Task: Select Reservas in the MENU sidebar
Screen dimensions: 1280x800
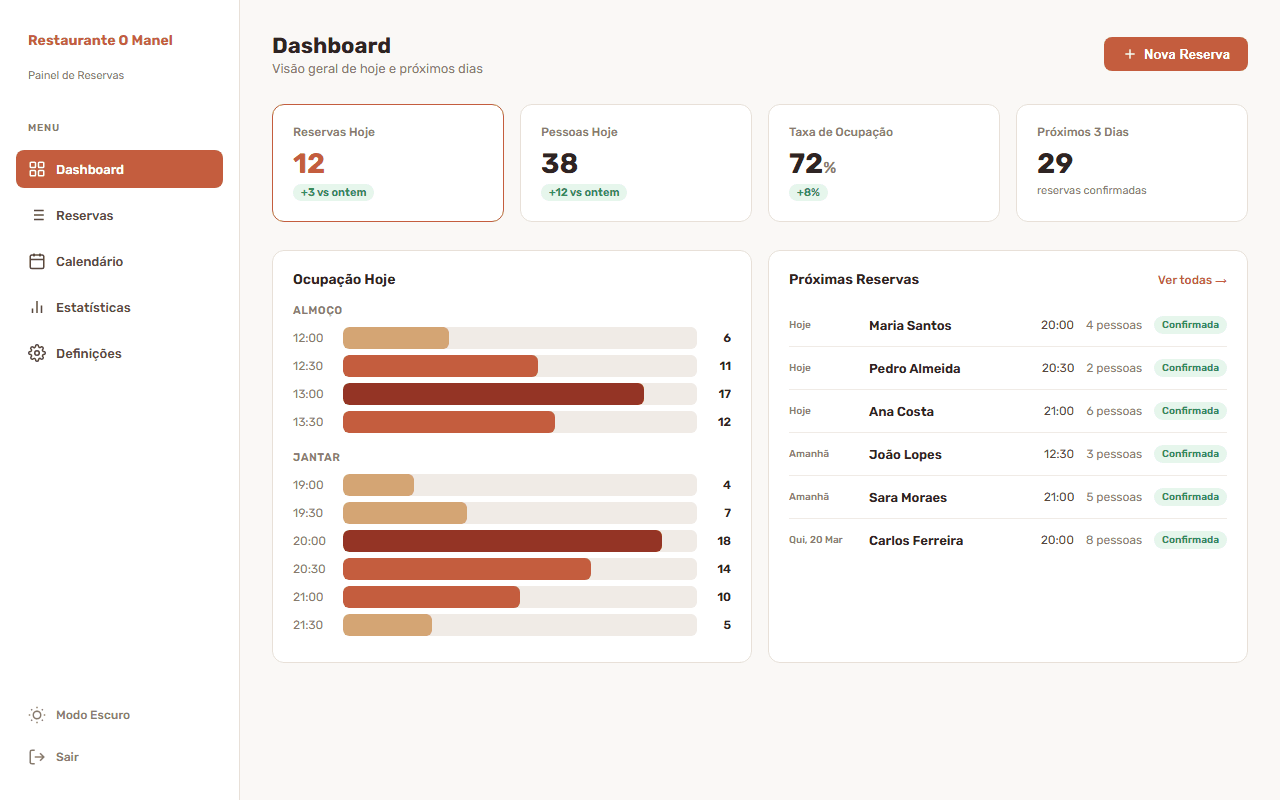Action: pos(85,215)
